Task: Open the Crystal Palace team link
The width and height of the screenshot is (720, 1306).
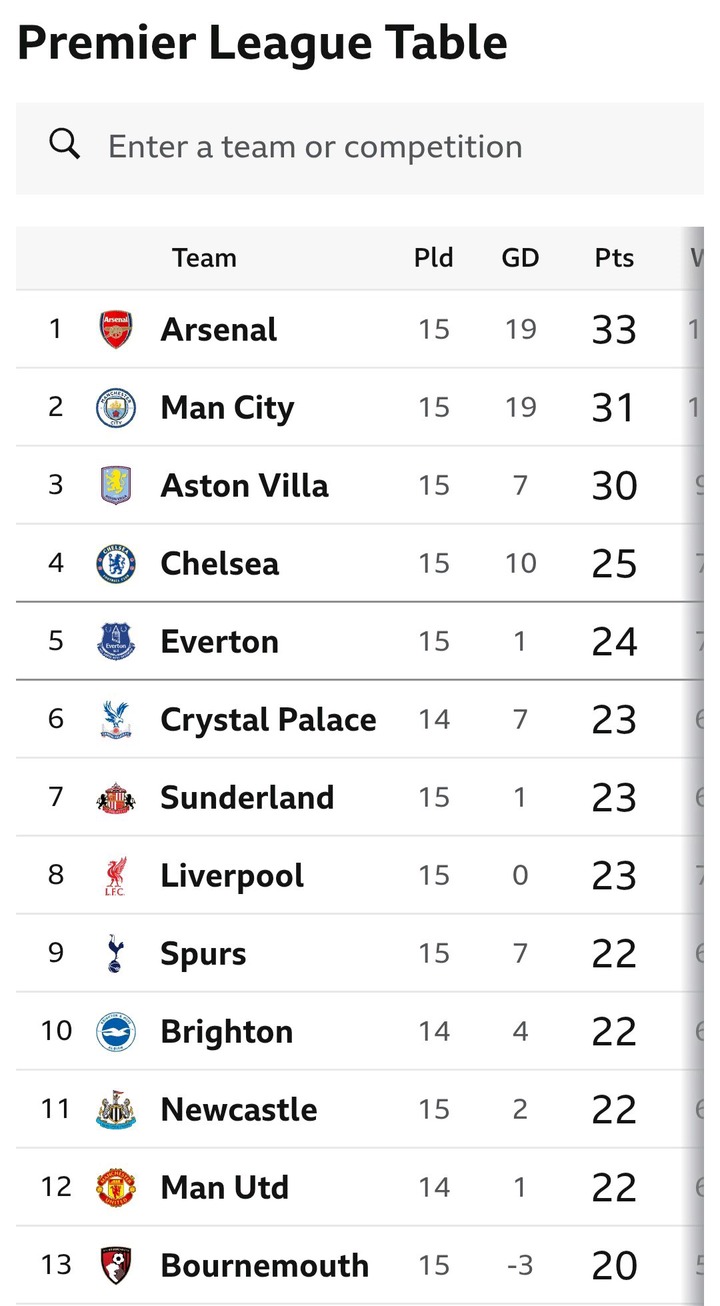Action: point(268,719)
